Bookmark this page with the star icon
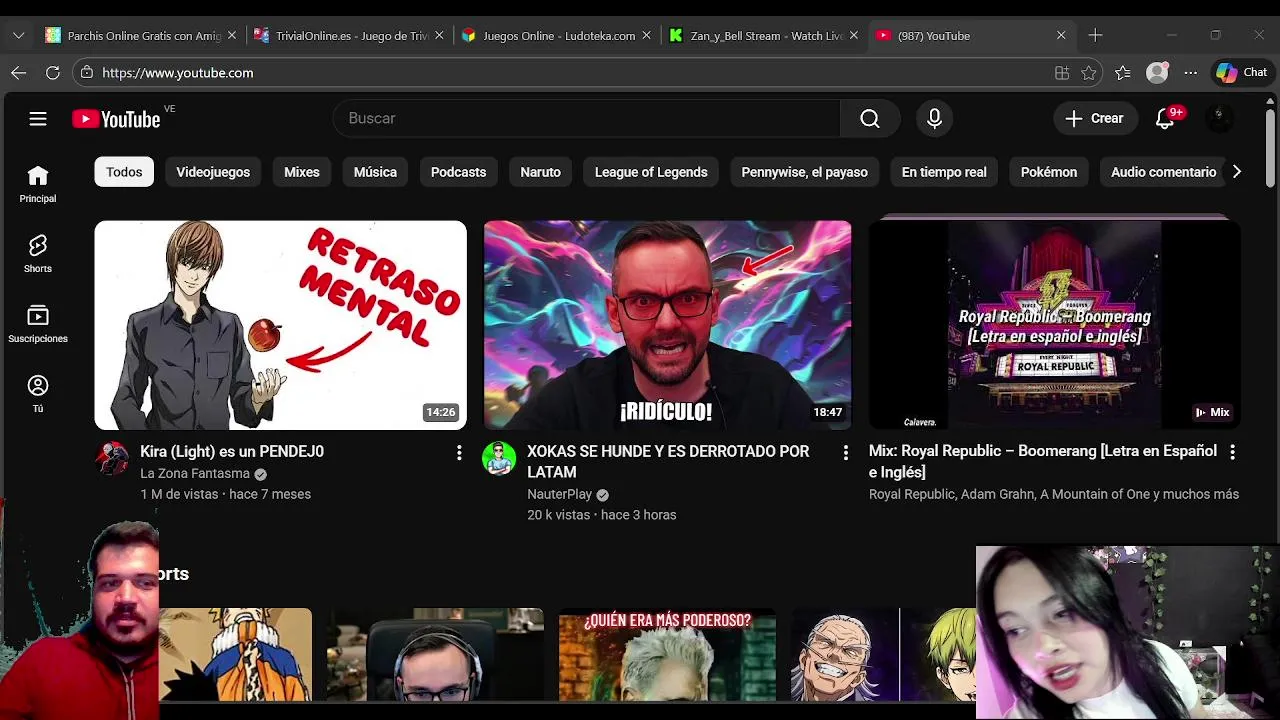The height and width of the screenshot is (720, 1280). (x=1089, y=72)
